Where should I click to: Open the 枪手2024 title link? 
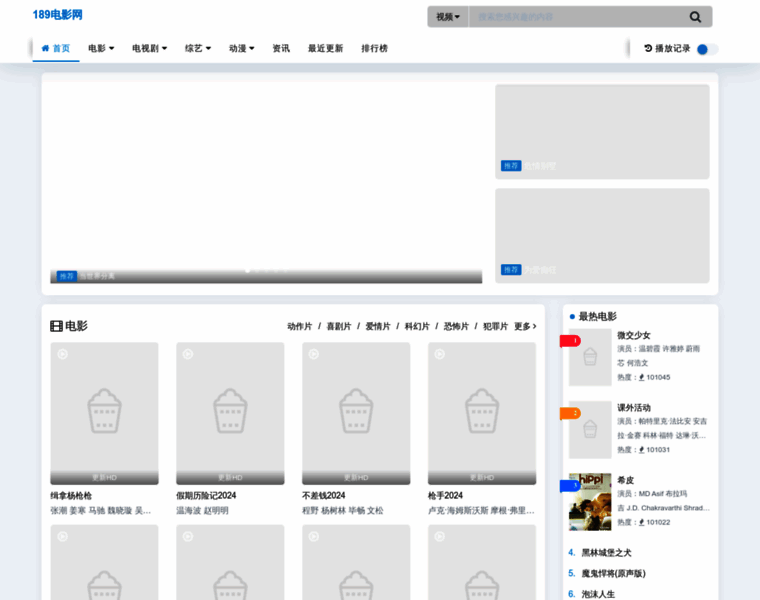(445, 495)
